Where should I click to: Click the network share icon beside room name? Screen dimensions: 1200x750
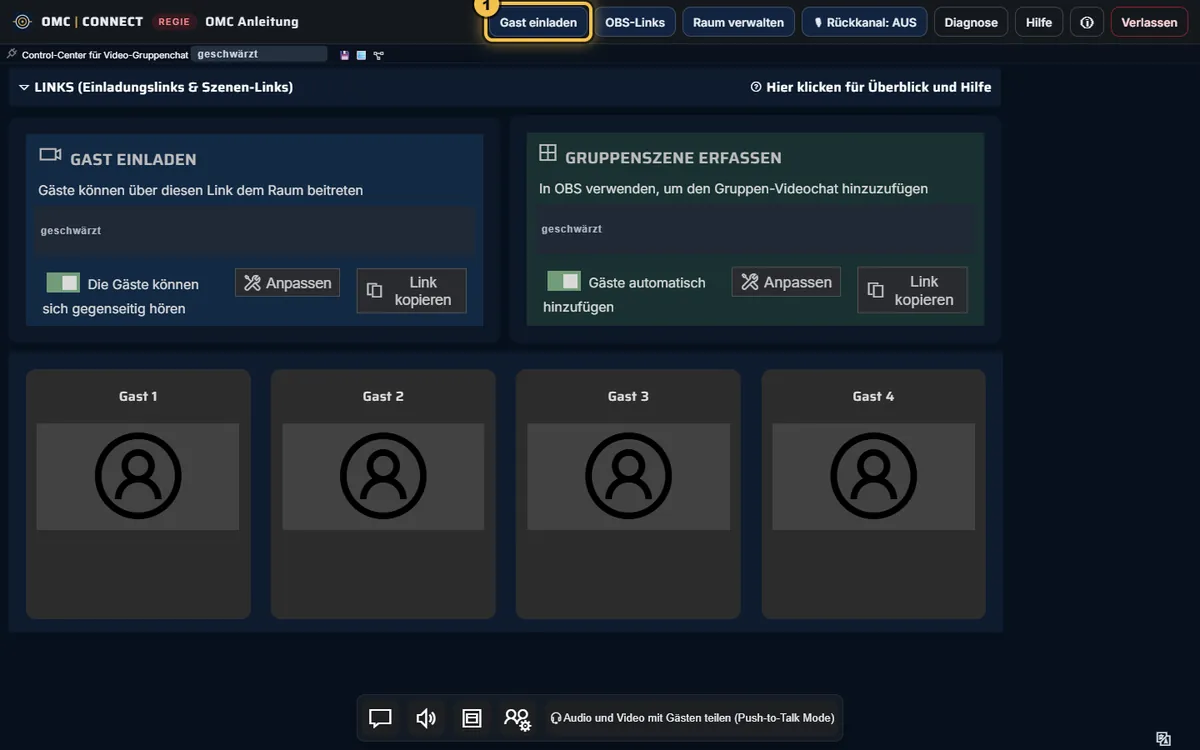pyautogui.click(x=378, y=55)
